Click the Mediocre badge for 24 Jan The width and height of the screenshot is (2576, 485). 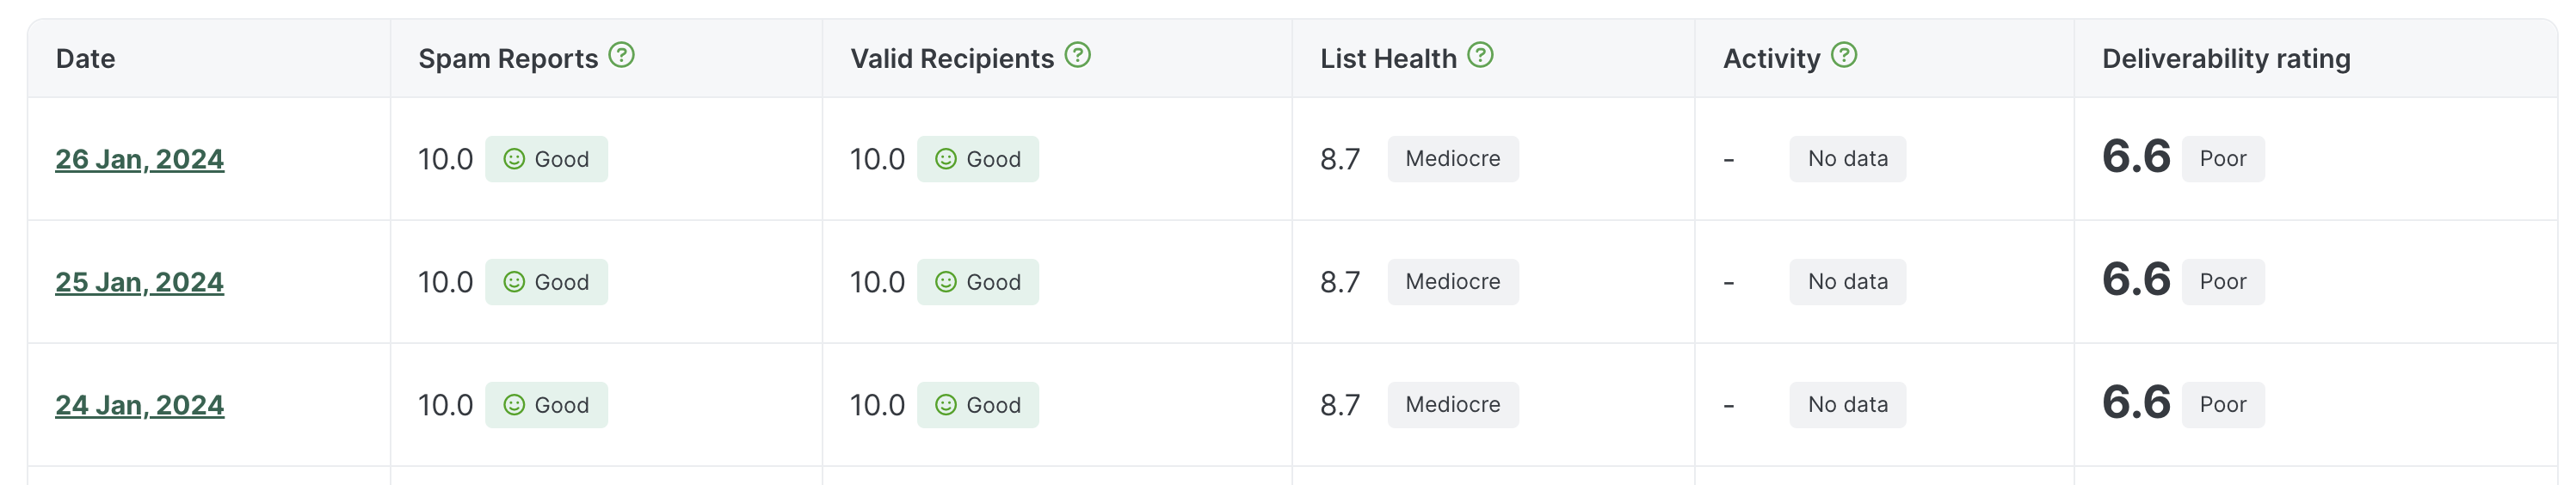1452,405
